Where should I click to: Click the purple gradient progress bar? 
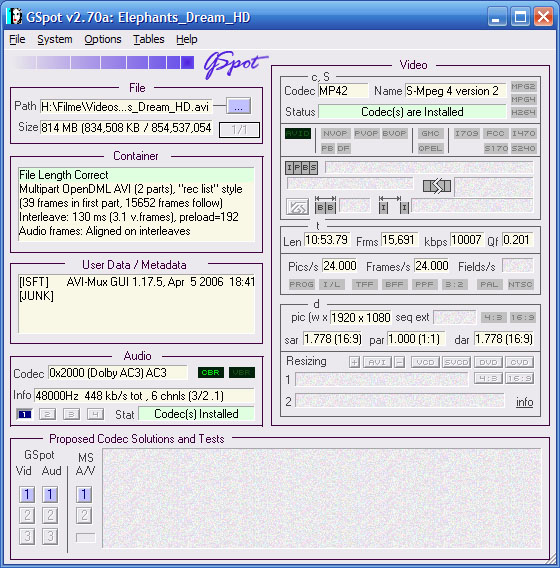click(x=104, y=62)
